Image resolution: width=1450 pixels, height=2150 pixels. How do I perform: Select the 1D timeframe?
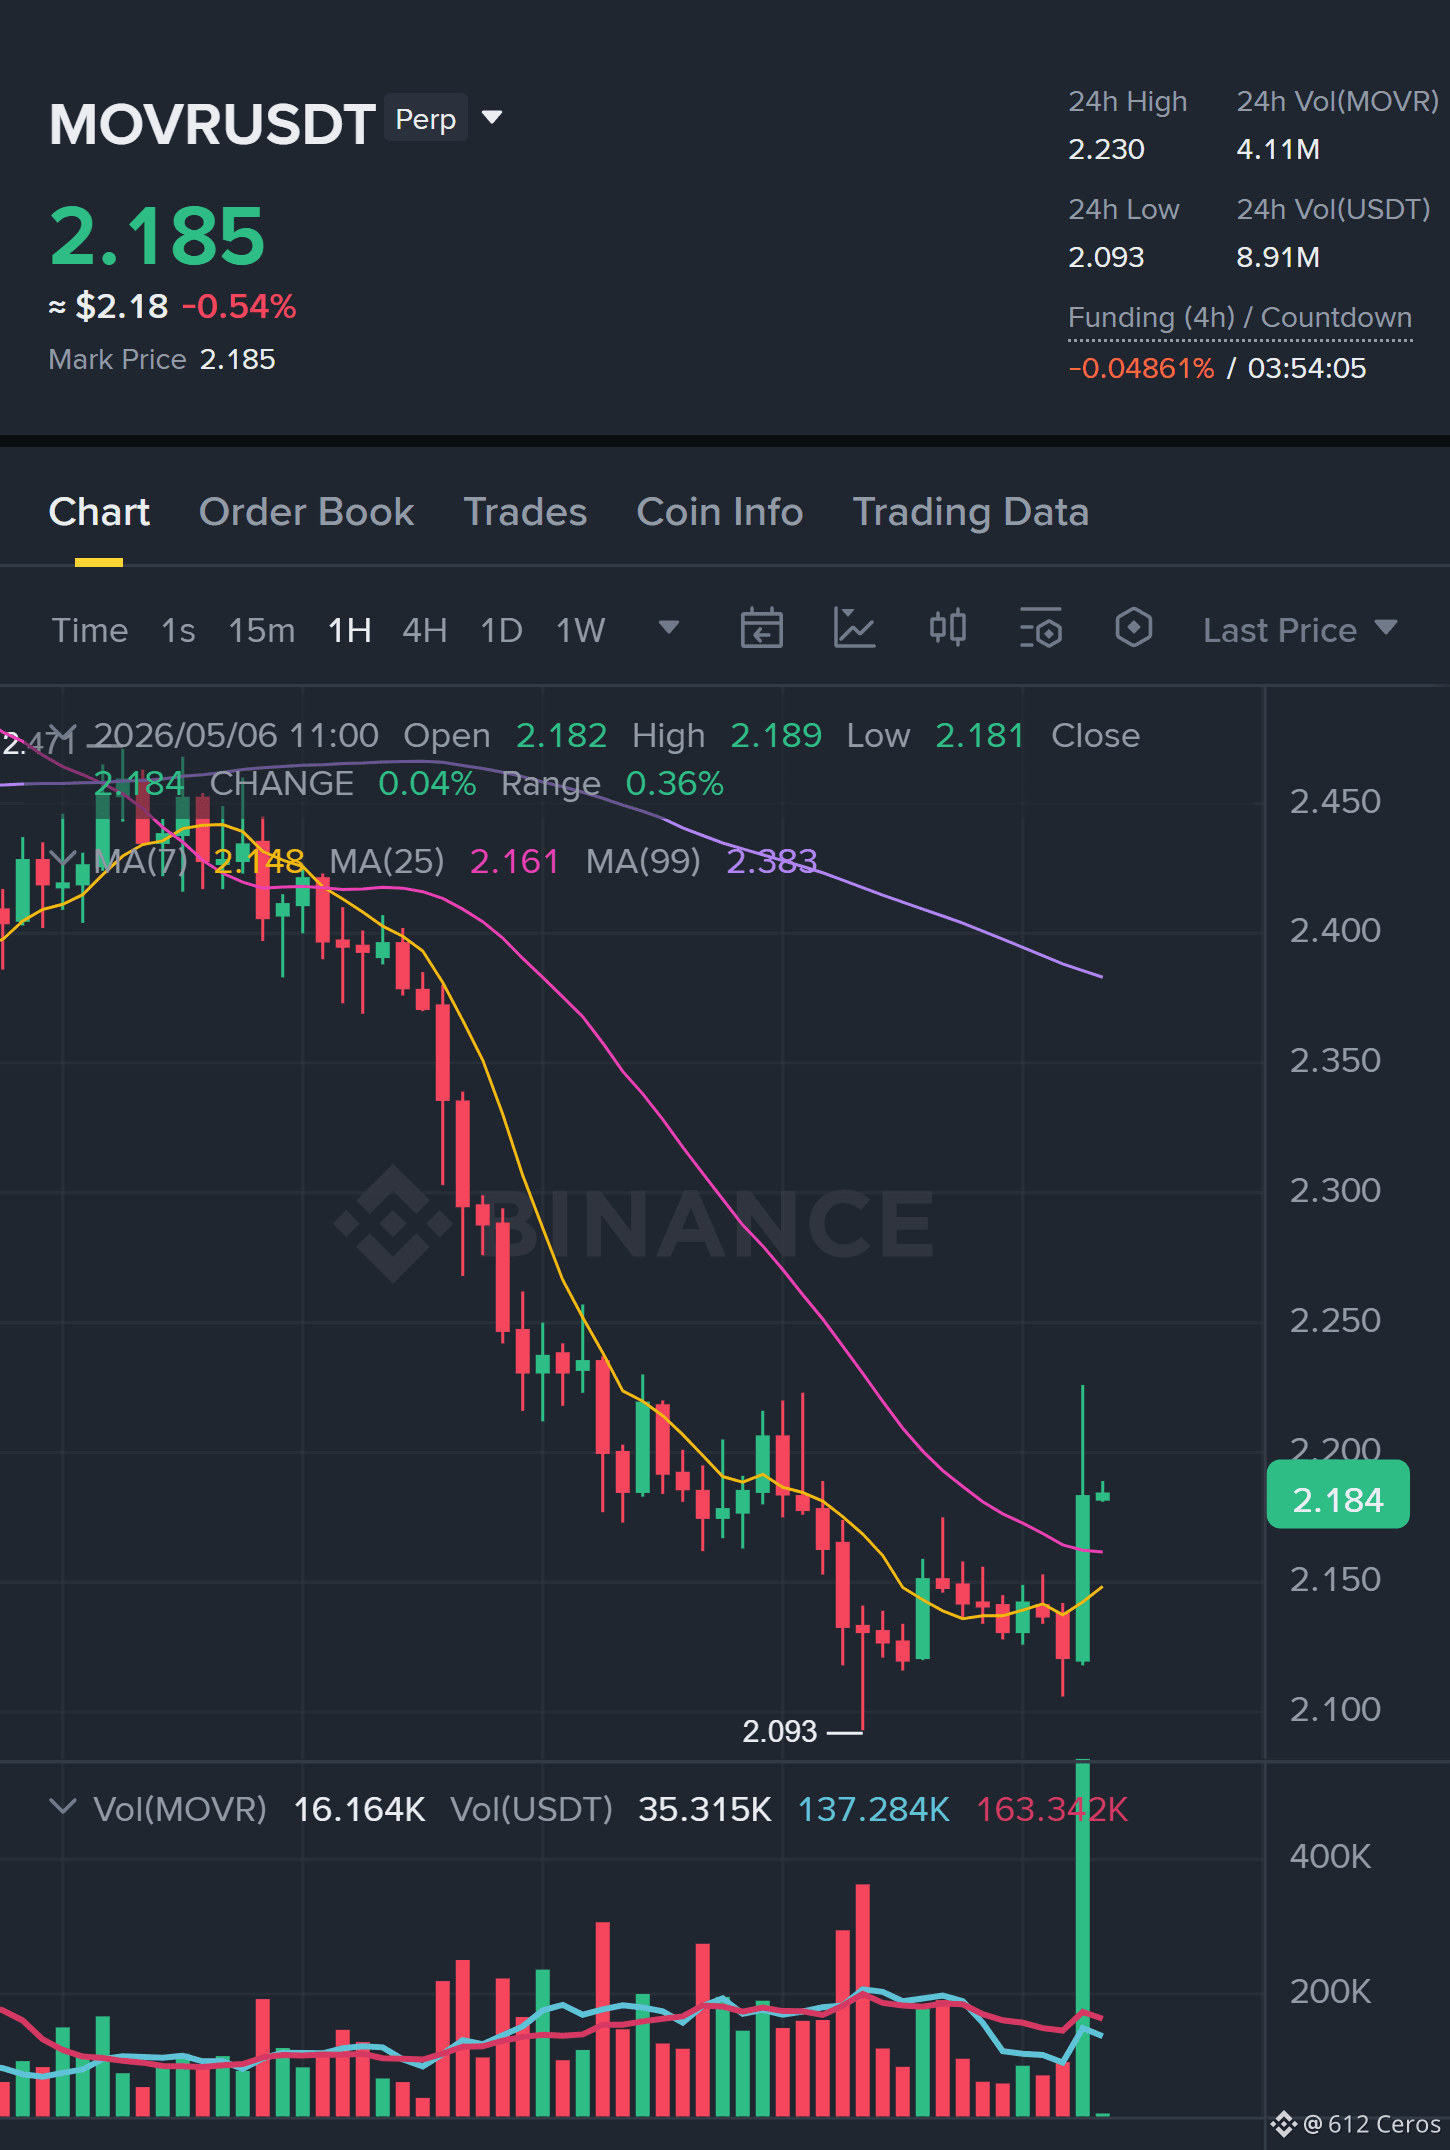point(501,630)
